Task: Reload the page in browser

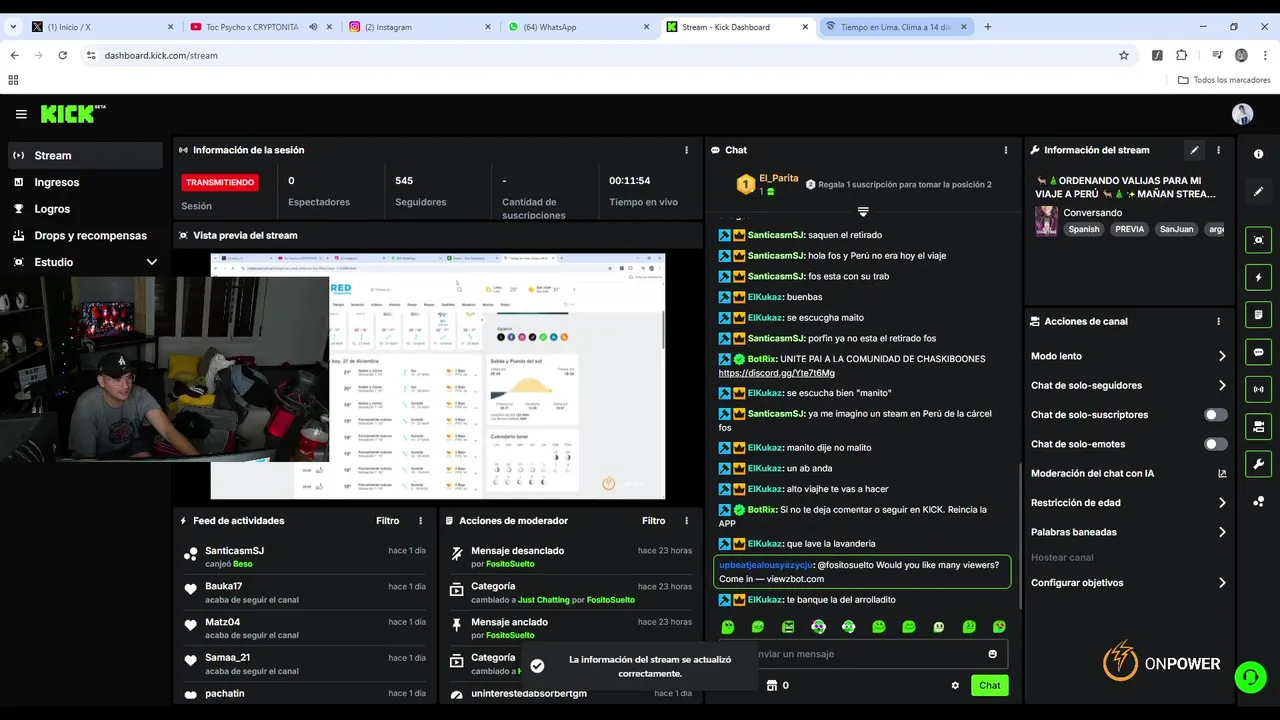Action: click(62, 55)
